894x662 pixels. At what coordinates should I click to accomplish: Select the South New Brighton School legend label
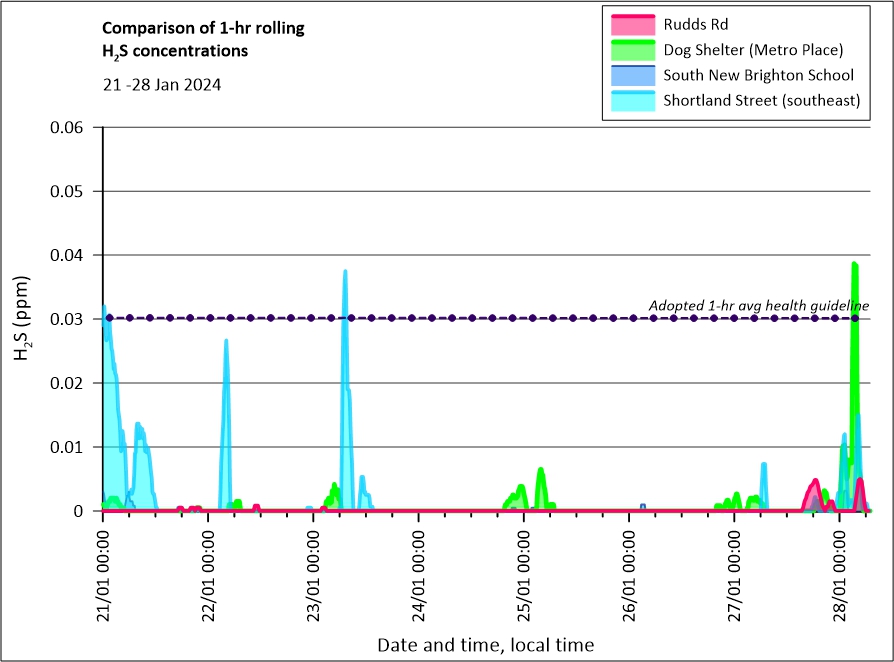pos(758,75)
